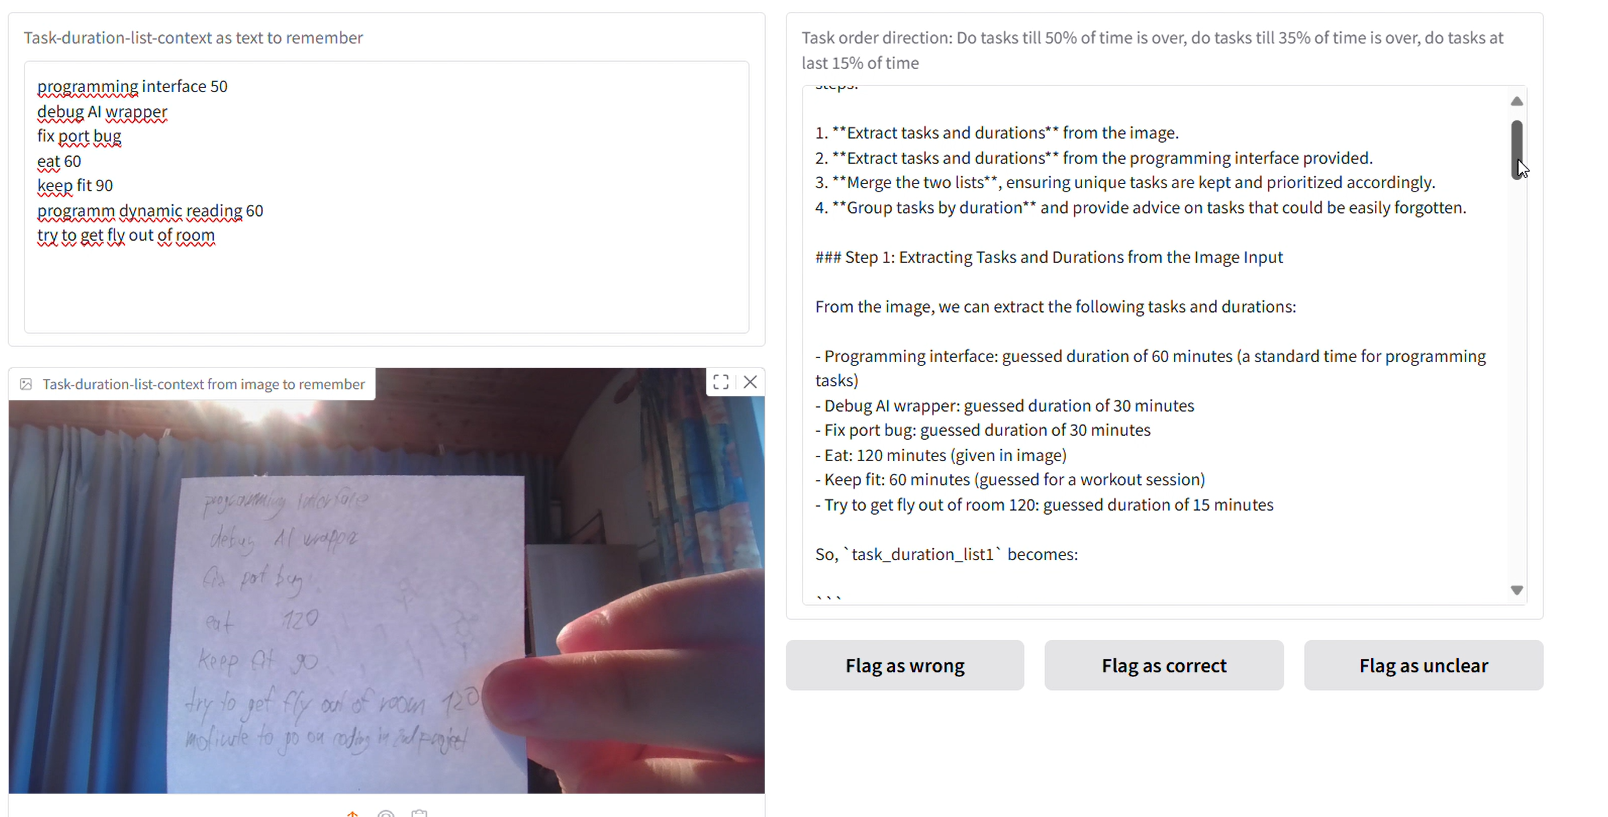Click the 'Task-duration-list-context from image' label
This screenshot has width=1608, height=817.
coord(203,384)
